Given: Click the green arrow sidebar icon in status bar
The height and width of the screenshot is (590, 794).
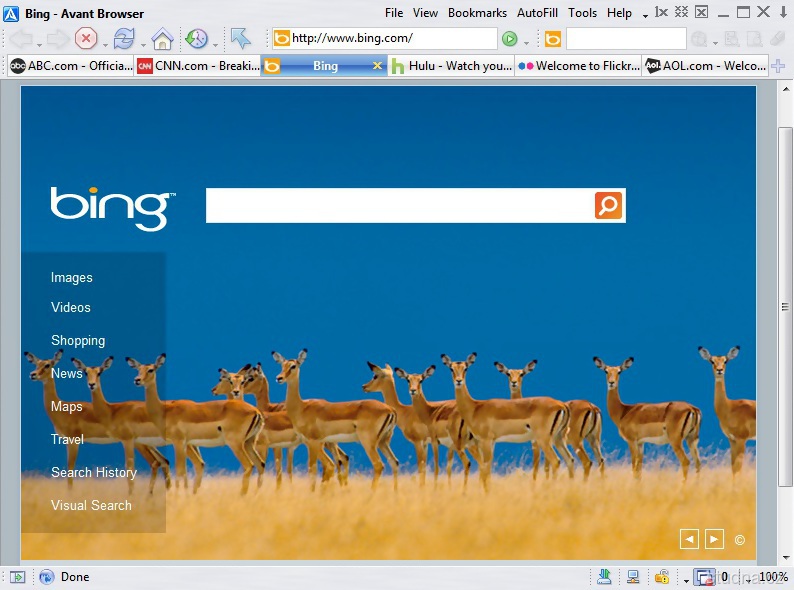Looking at the screenshot, I should [17, 577].
